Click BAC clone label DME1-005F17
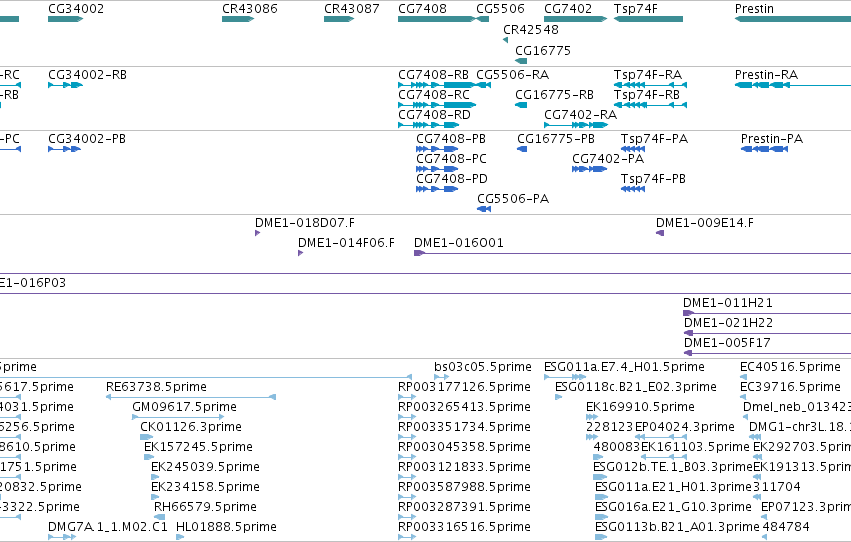Viewport: 851px width, 542px height. coord(727,343)
